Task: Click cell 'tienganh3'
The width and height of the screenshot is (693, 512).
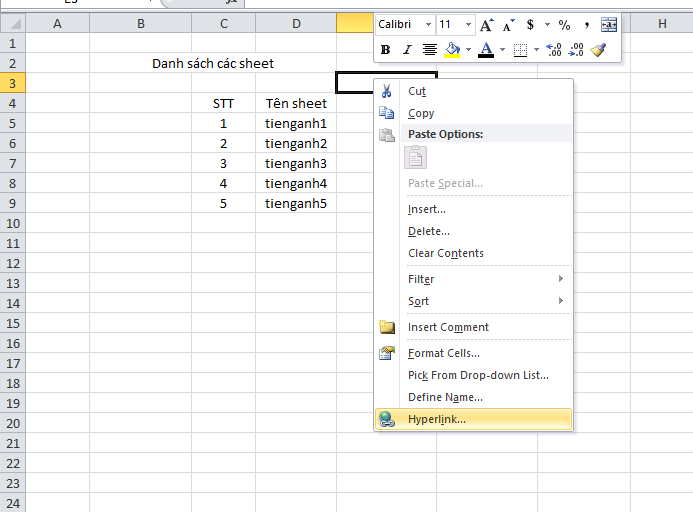Action: 296,164
